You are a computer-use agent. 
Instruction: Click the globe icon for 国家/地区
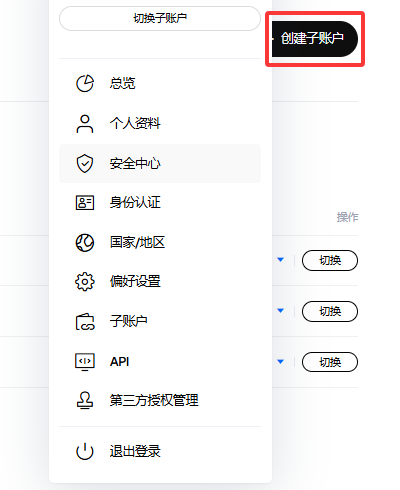click(x=85, y=242)
